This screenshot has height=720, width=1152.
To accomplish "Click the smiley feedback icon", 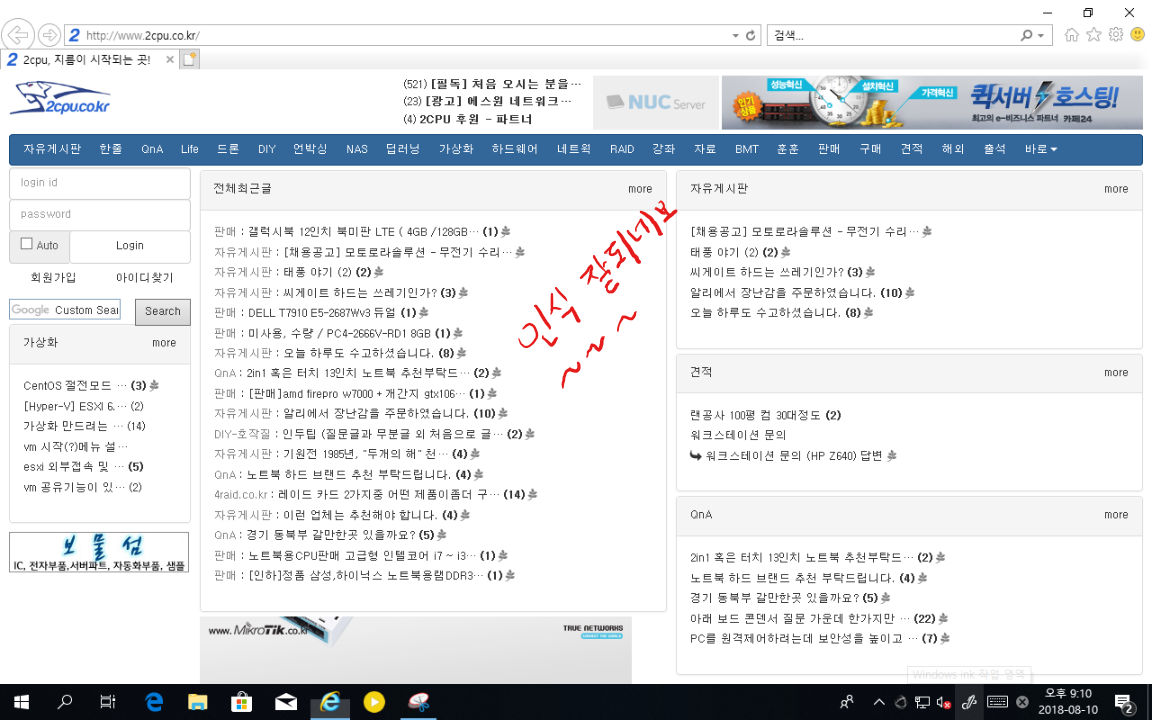I will [x=1137, y=35].
